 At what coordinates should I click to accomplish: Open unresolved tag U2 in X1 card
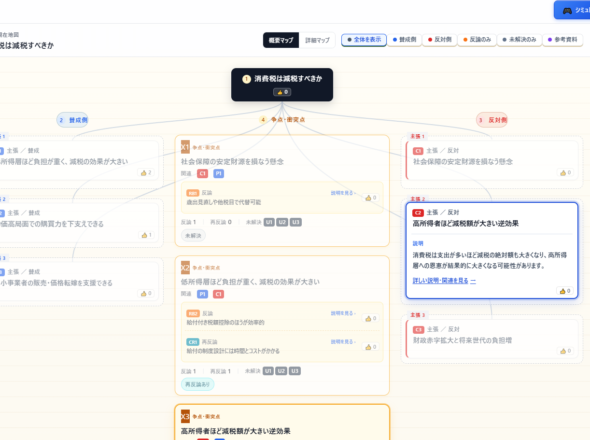[282, 222]
